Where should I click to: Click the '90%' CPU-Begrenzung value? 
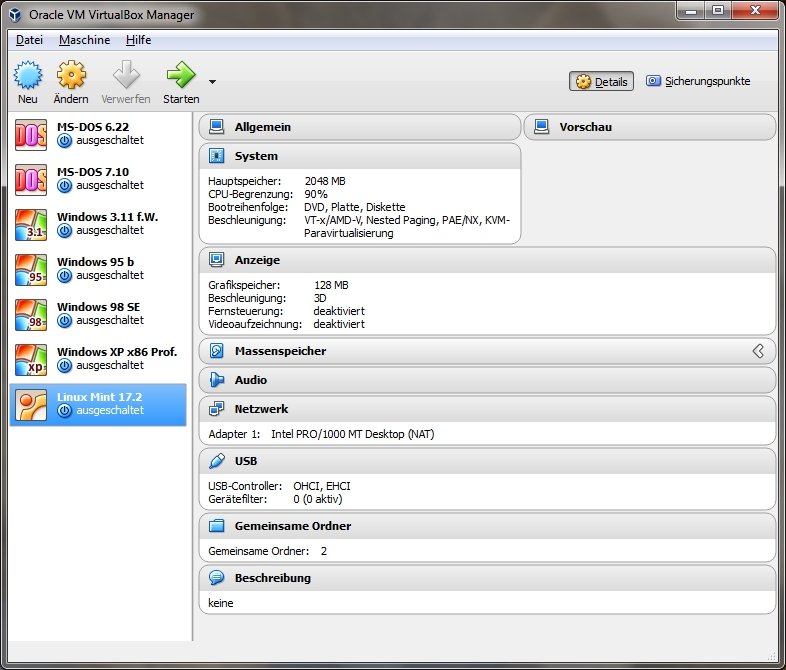[x=316, y=194]
